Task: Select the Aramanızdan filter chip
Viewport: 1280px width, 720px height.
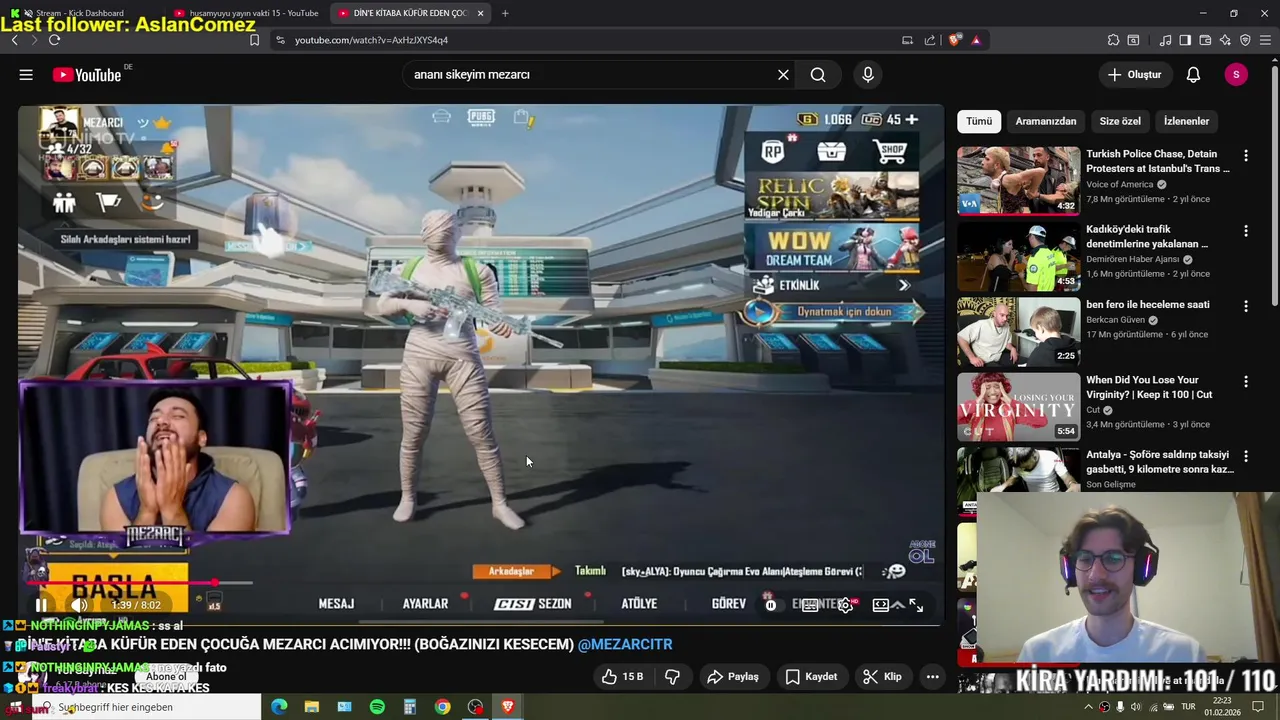Action: click(x=1046, y=121)
